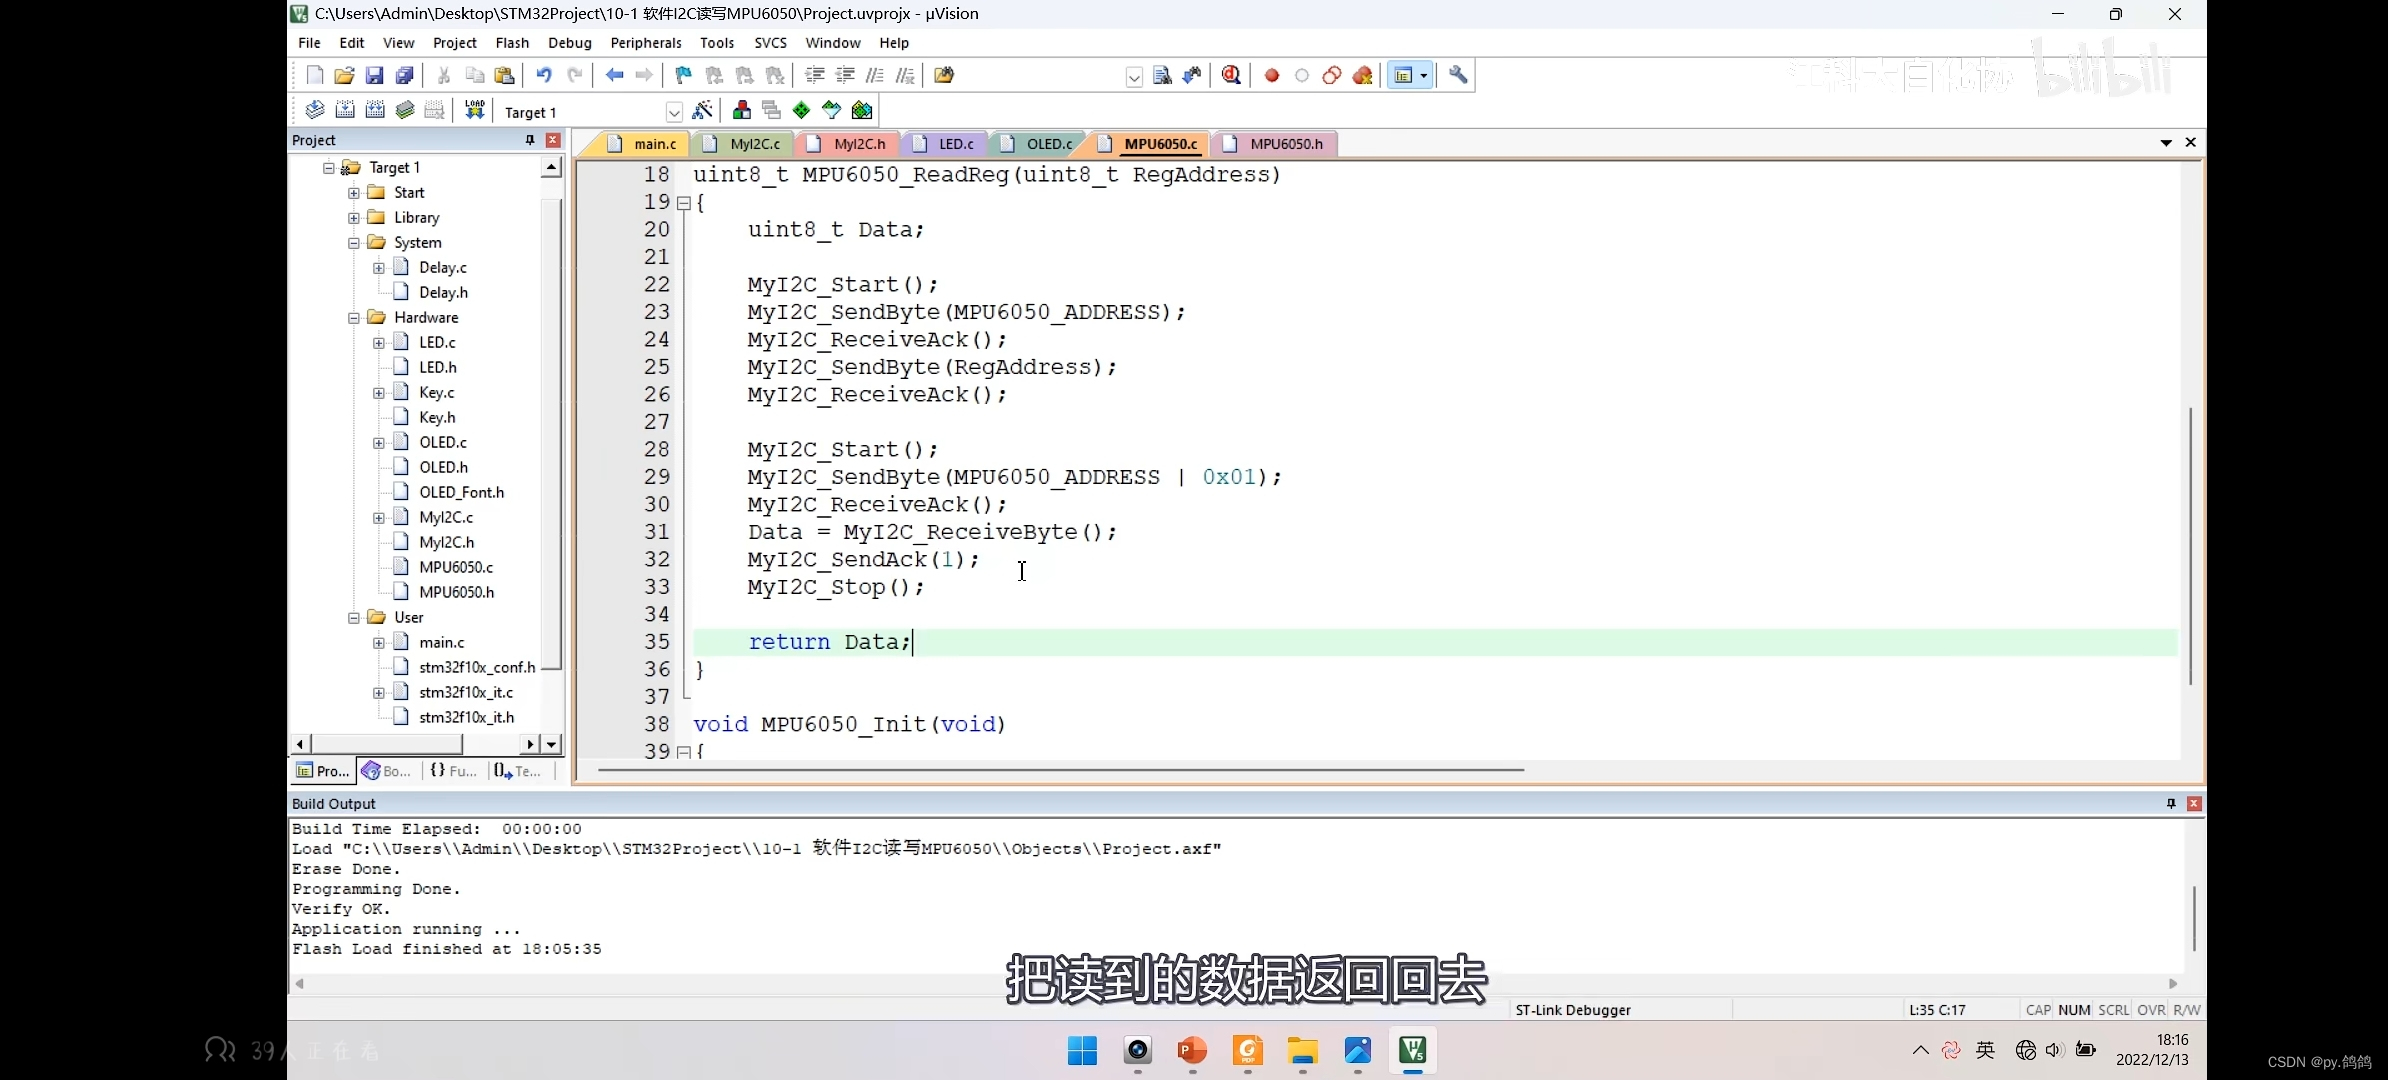Save the current file
This screenshot has height=1080, width=2388.
click(x=374, y=75)
